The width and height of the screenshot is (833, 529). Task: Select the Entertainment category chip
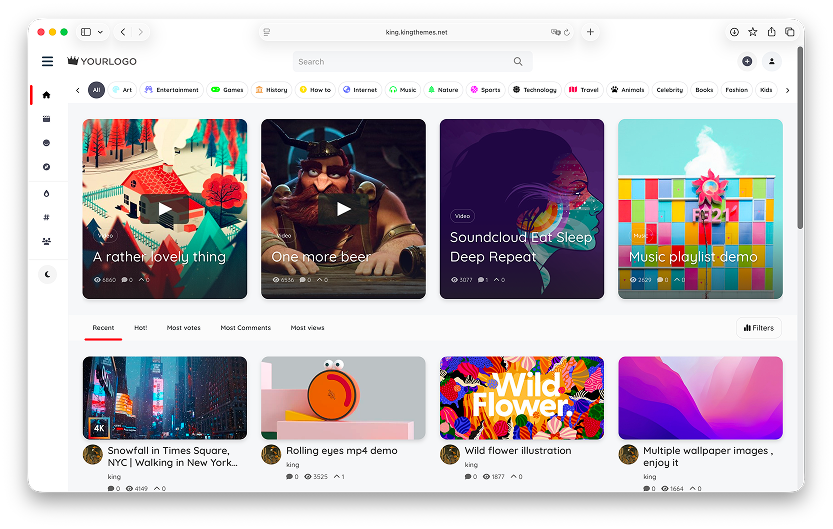pyautogui.click(x=172, y=90)
